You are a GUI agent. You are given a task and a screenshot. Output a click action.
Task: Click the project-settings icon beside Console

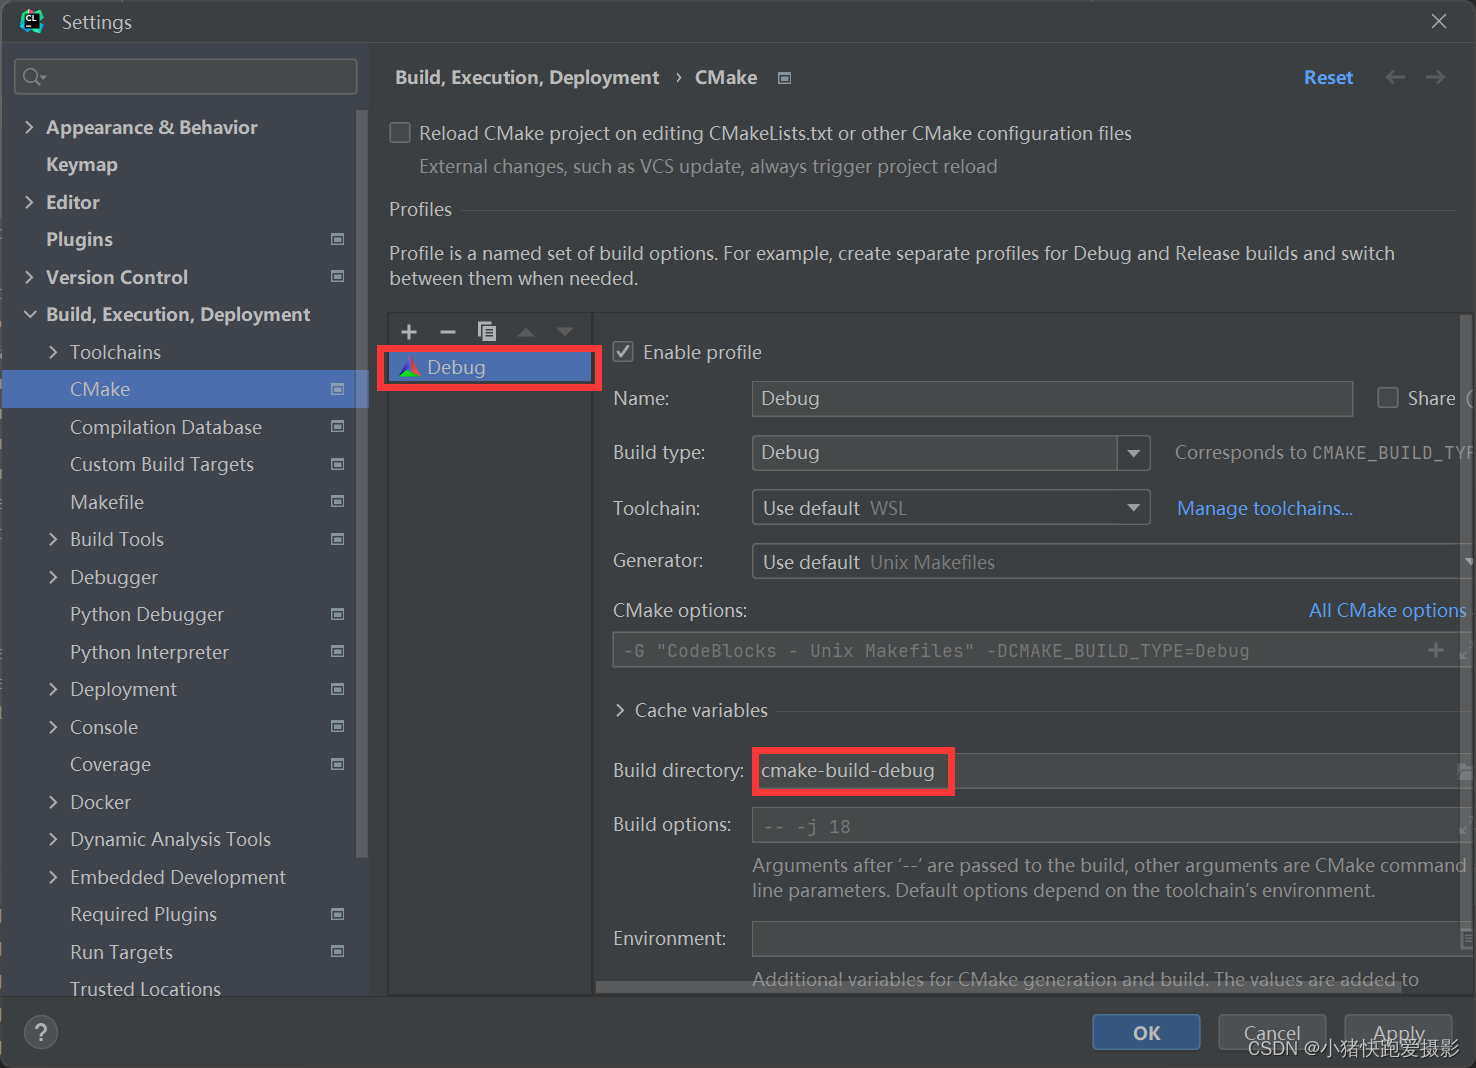[338, 726]
